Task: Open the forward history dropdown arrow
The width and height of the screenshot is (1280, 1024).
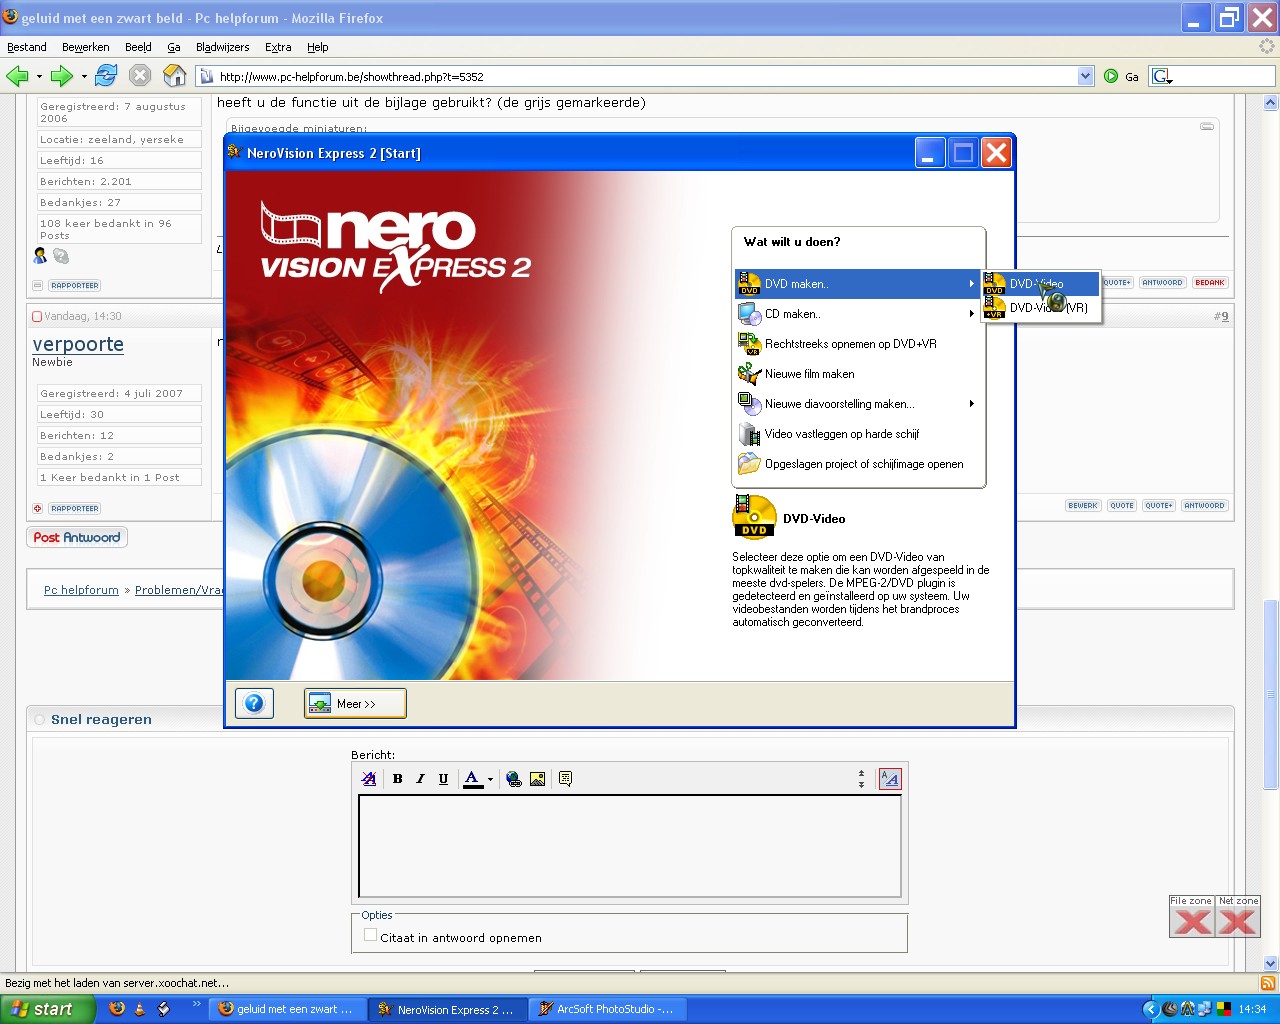Action: 84,76
